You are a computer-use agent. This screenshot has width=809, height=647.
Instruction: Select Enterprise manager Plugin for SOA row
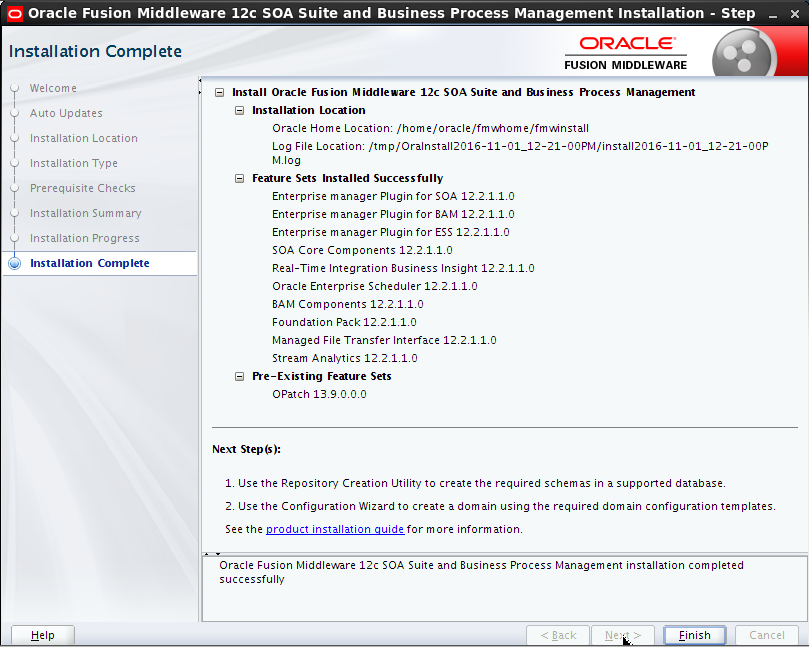point(393,197)
